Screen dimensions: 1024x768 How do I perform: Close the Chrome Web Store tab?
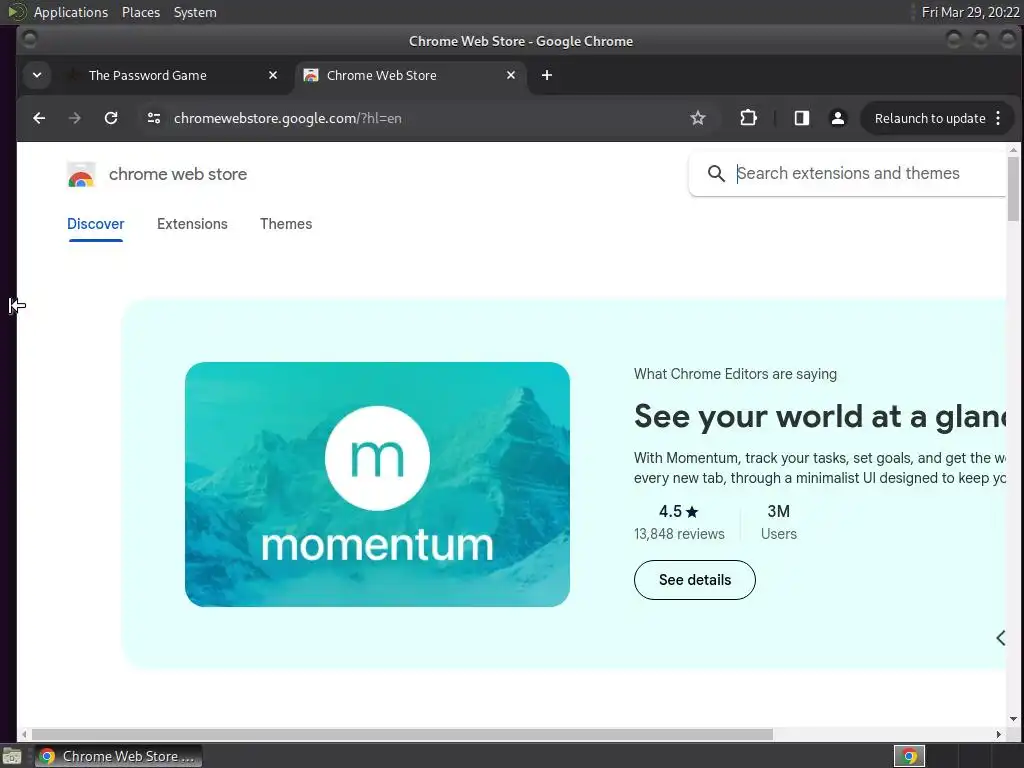pyautogui.click(x=511, y=75)
